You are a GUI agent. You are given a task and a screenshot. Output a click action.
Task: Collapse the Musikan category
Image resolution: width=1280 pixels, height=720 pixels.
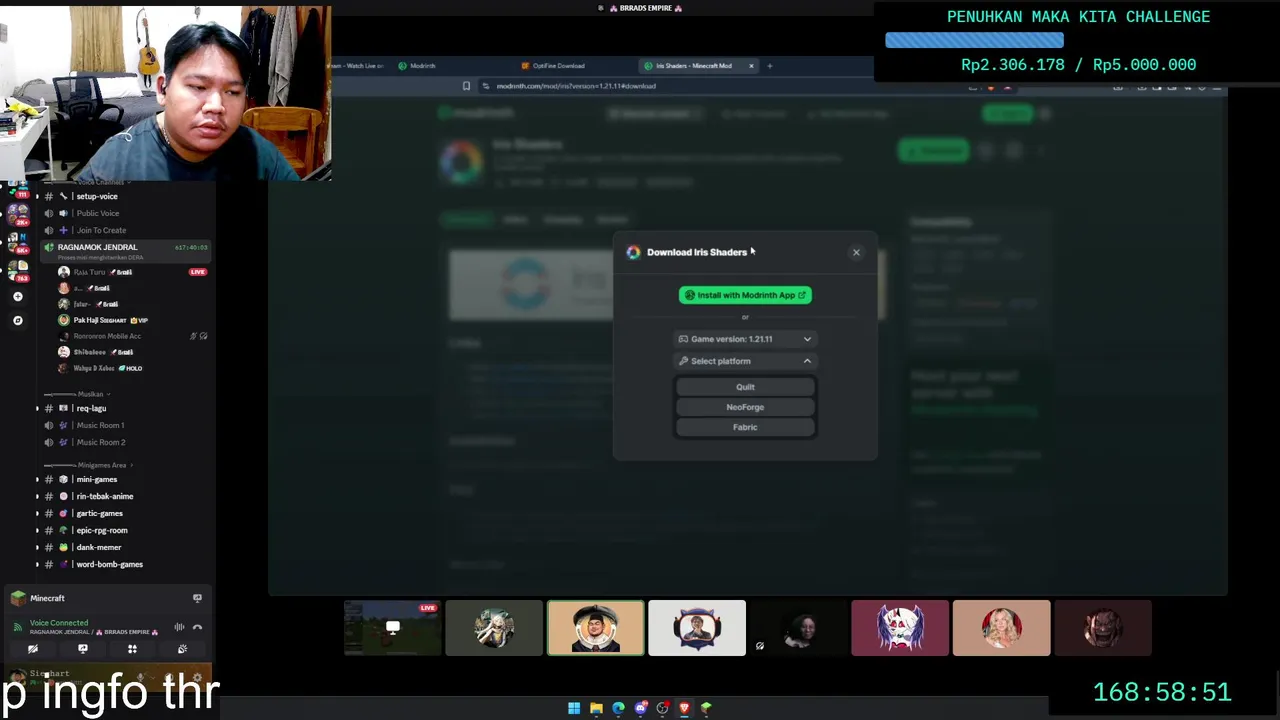click(x=91, y=394)
